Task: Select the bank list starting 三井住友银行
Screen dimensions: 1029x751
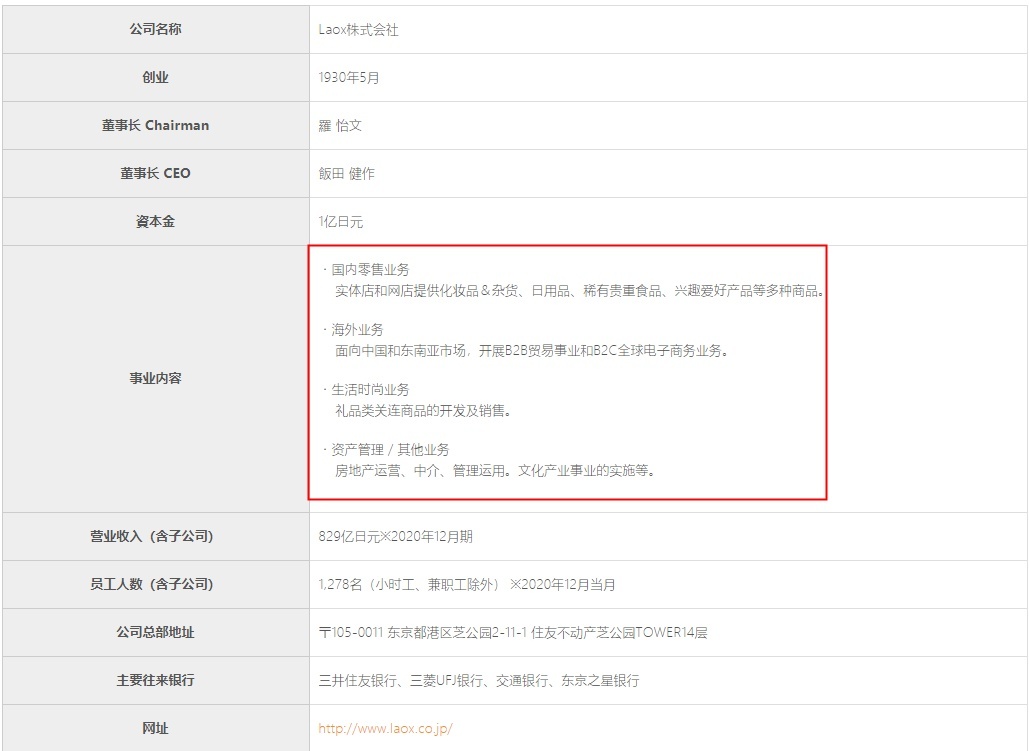Action: (478, 680)
